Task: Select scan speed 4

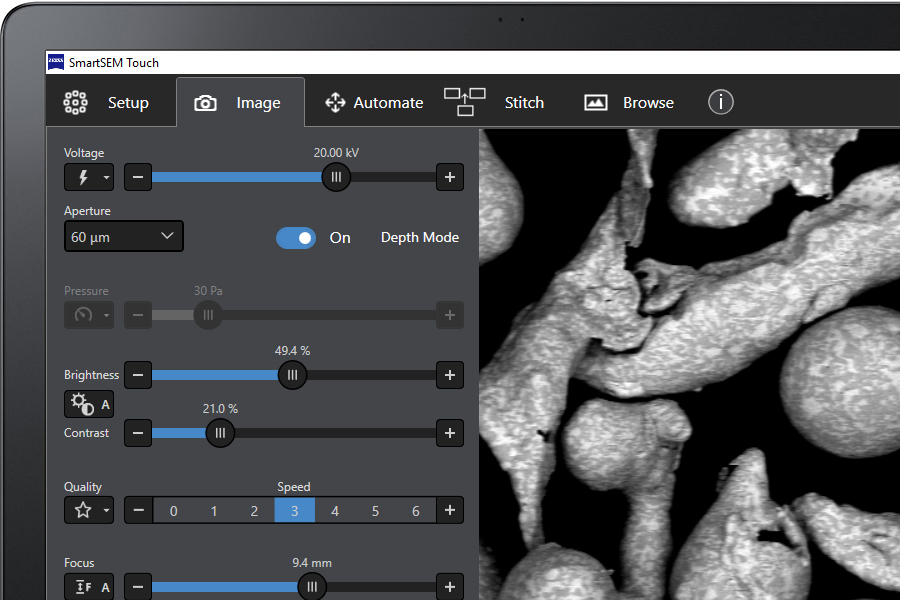Action: point(335,510)
